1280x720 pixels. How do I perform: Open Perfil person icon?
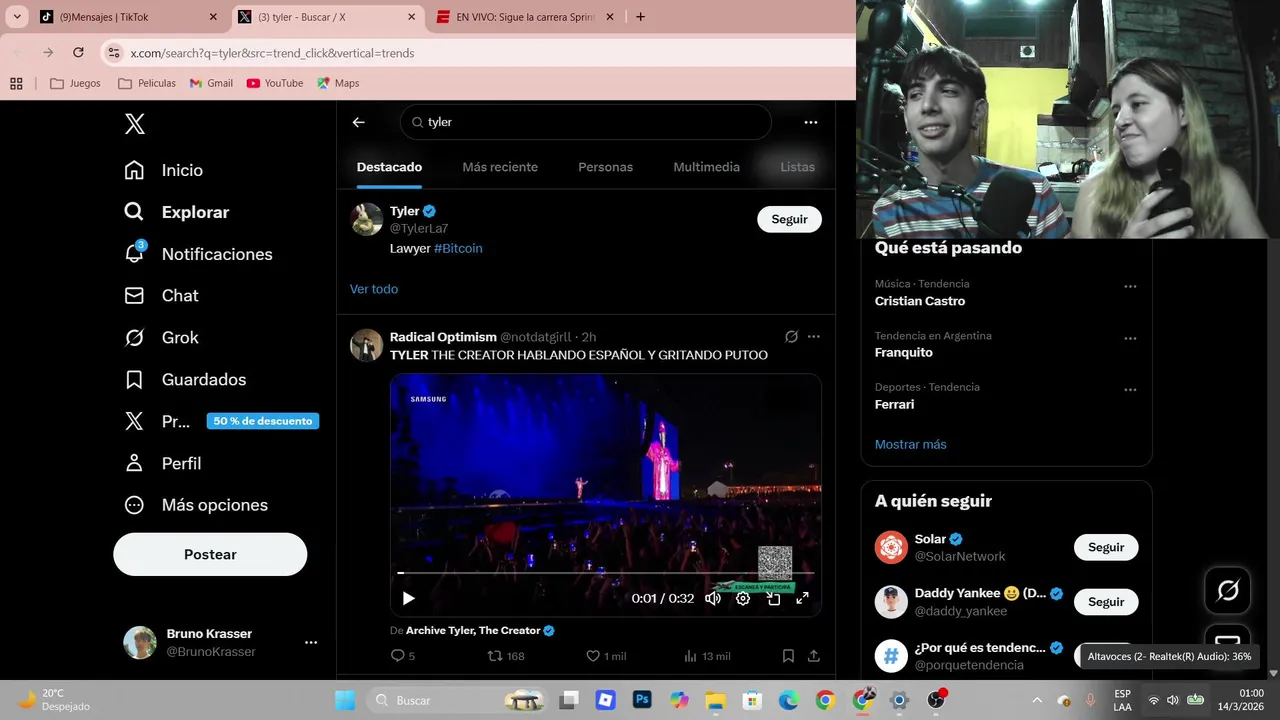click(x=134, y=463)
